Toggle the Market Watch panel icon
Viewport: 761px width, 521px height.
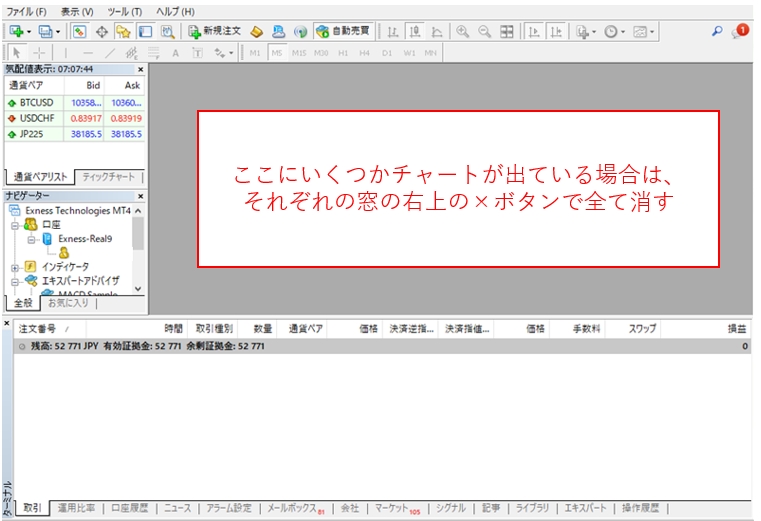click(79, 32)
